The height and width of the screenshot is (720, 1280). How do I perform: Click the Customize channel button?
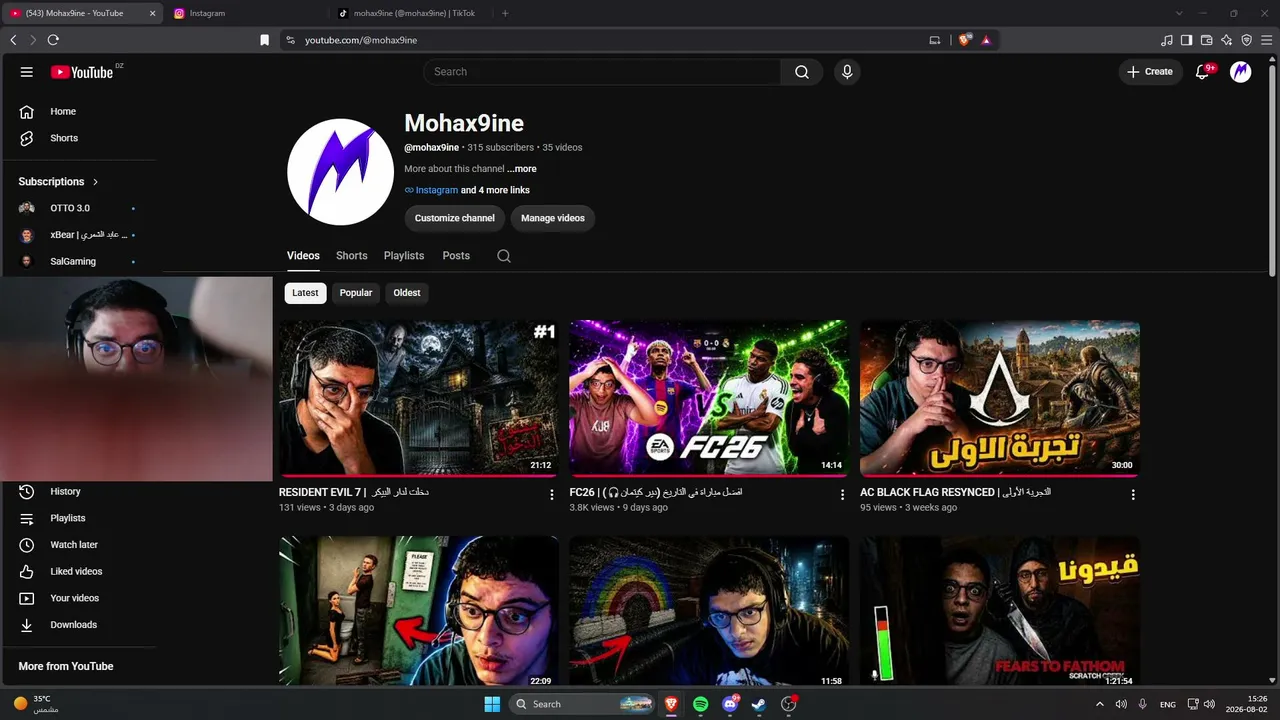455,218
